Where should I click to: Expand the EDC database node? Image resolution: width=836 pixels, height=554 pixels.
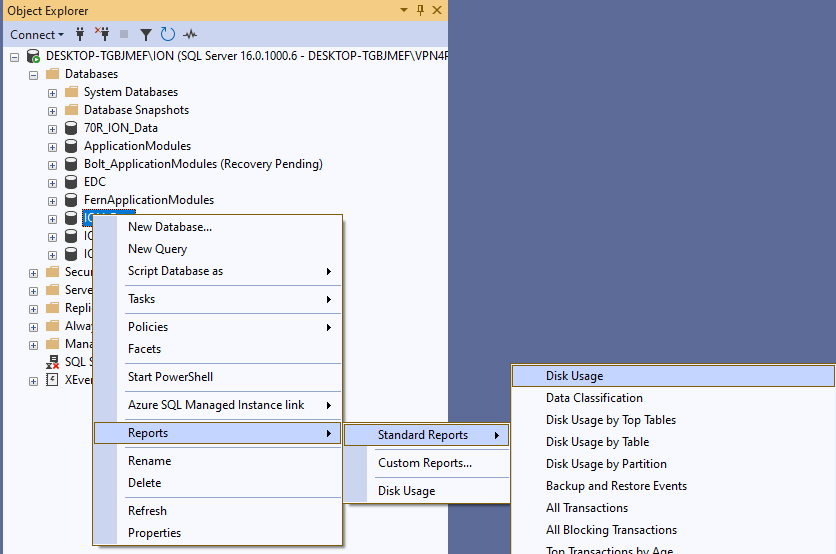pyautogui.click(x=52, y=183)
